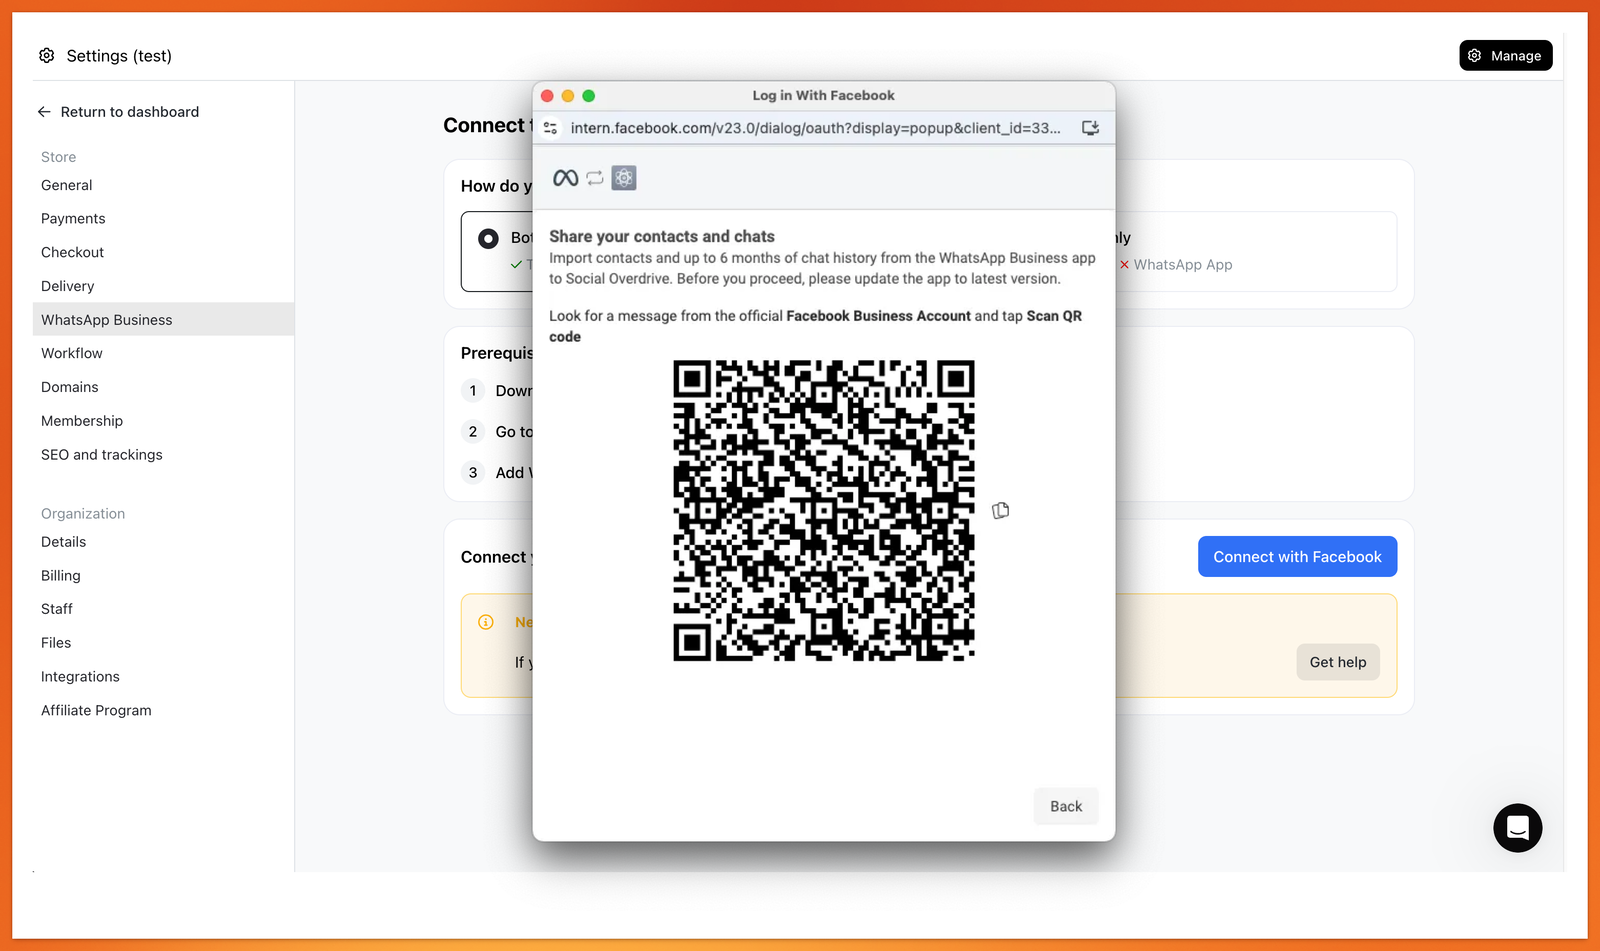Image resolution: width=1600 pixels, height=951 pixels.
Task: Open Affiliate Program page
Action: point(96,711)
